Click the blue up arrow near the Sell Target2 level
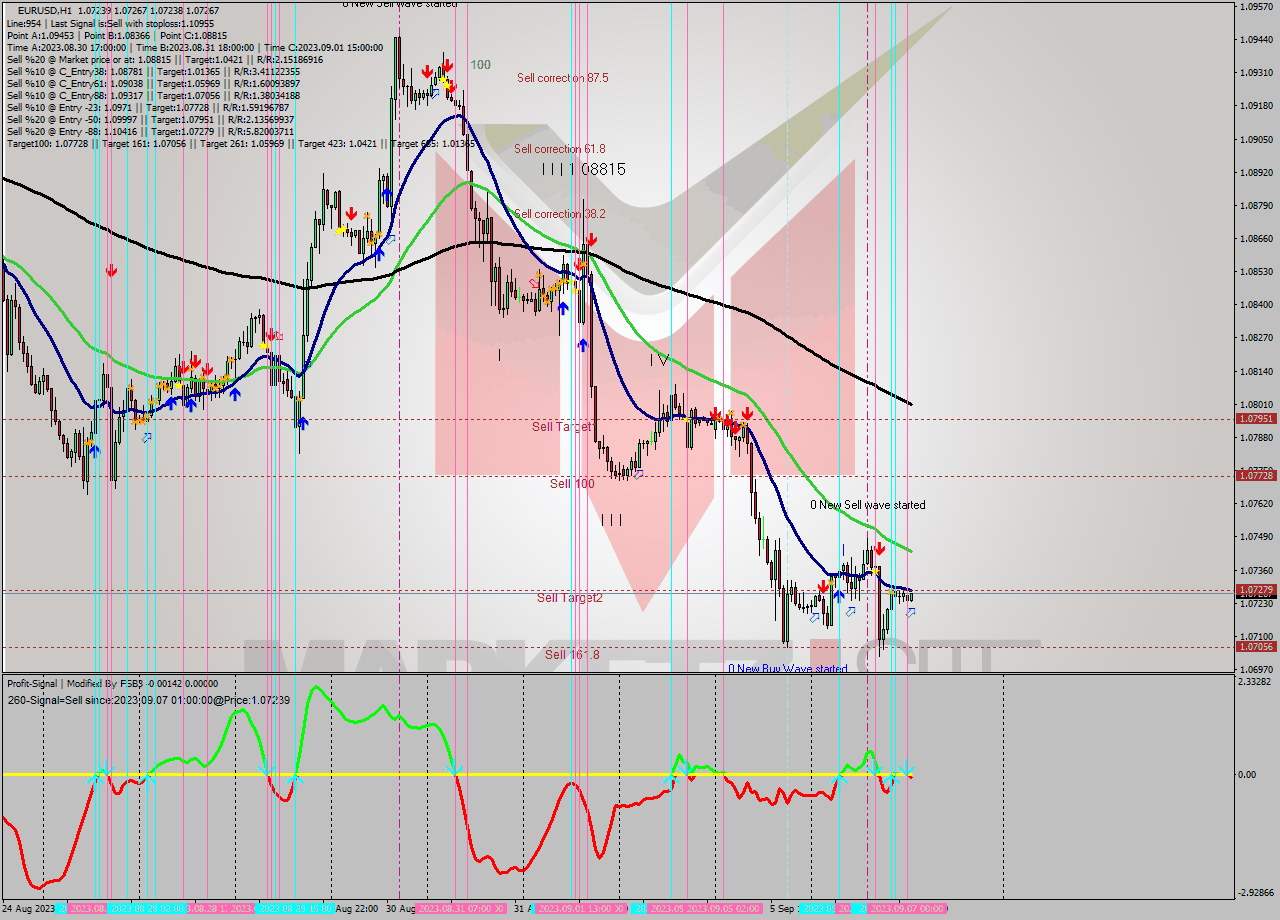 pos(838,594)
